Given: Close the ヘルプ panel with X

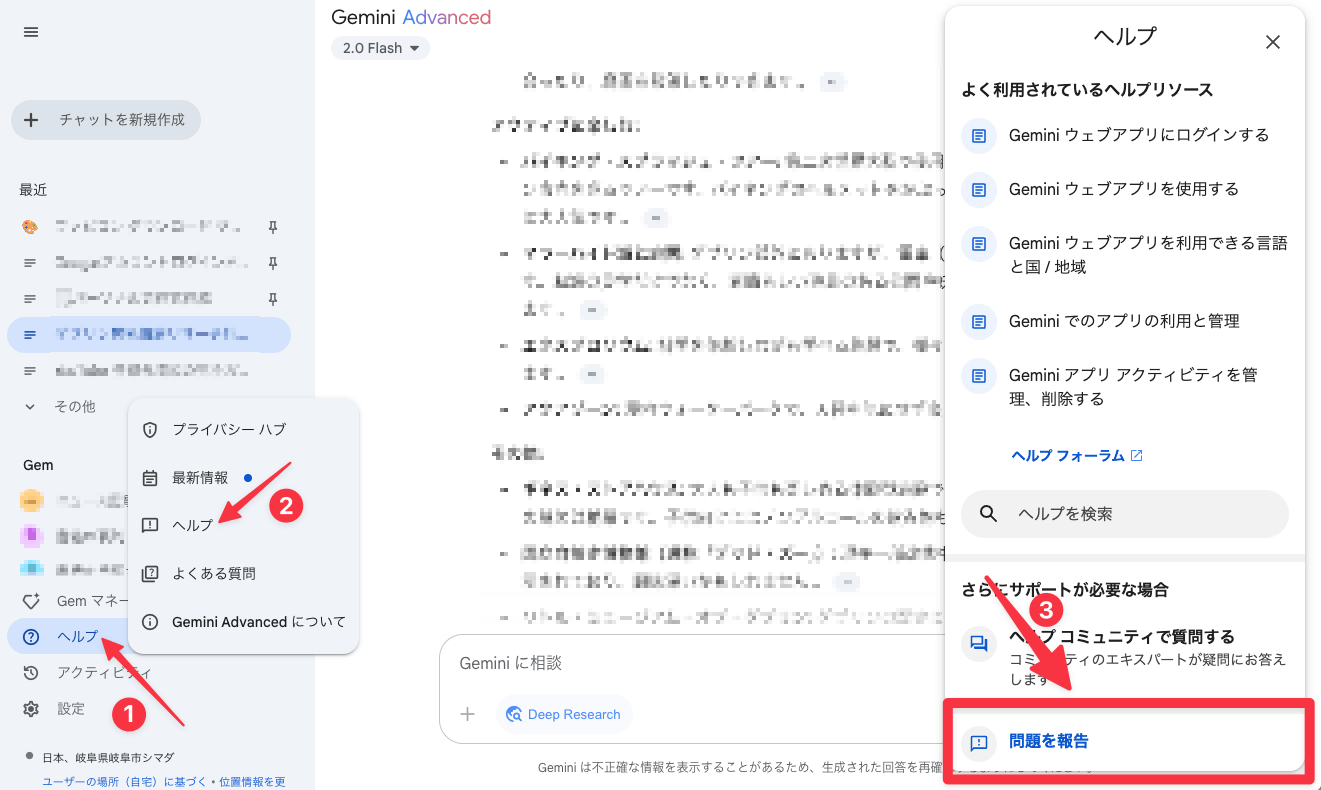Looking at the screenshot, I should tap(1273, 42).
